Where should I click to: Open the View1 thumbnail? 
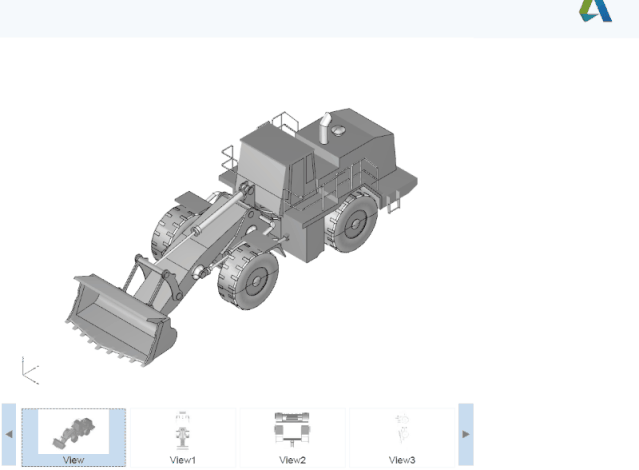point(183,437)
